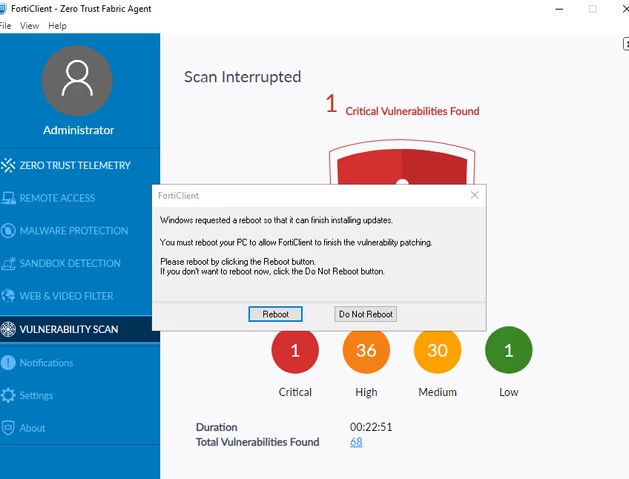Open the File menu

point(5,26)
